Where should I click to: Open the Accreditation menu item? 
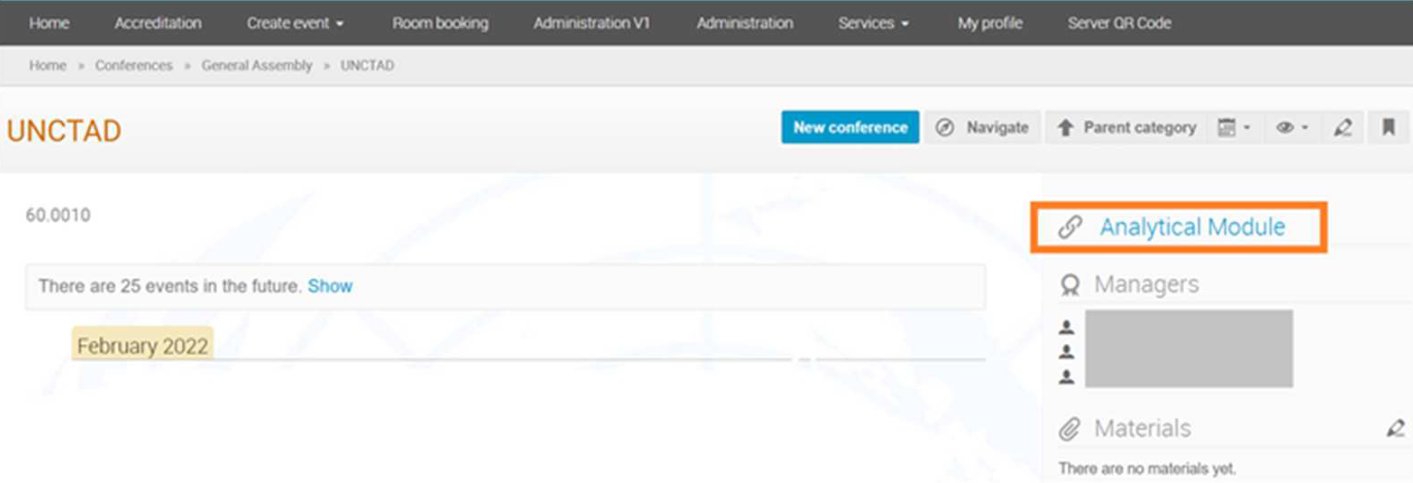click(158, 23)
